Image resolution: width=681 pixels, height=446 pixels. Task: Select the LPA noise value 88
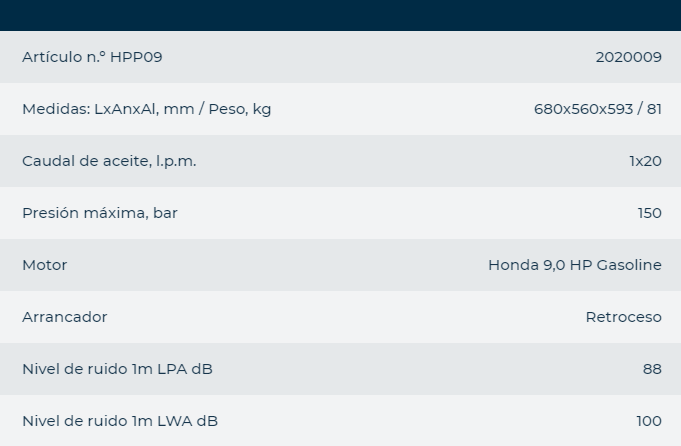[x=652, y=369]
